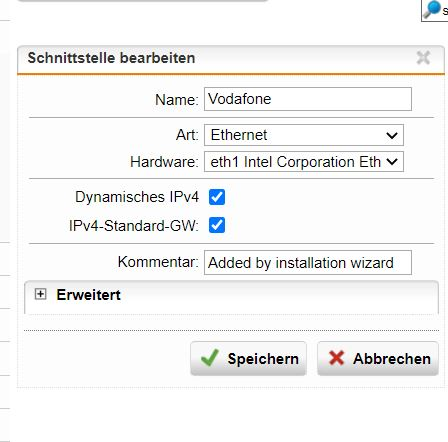Close the Schnittstelle bearbeiten dialog
Image resolution: width=448 pixels, height=442 pixels.
tap(423, 58)
